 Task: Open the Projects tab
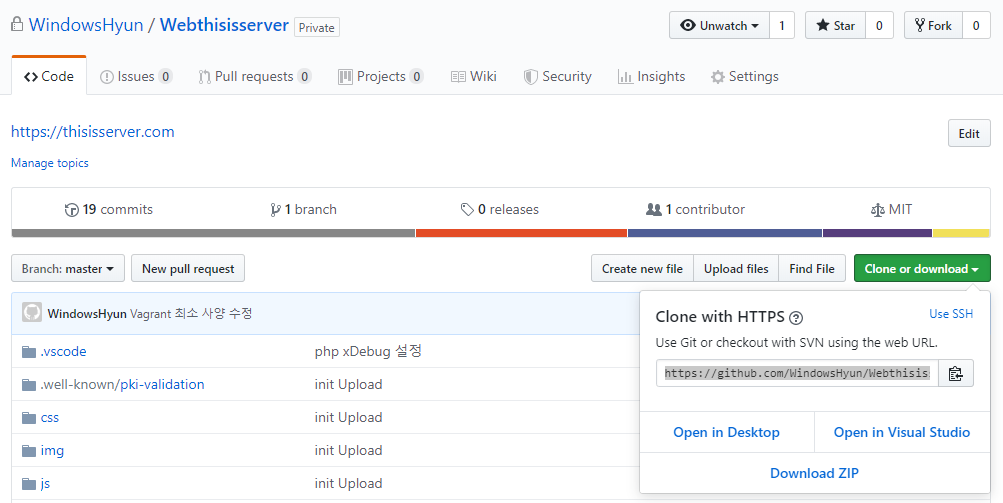(381, 76)
